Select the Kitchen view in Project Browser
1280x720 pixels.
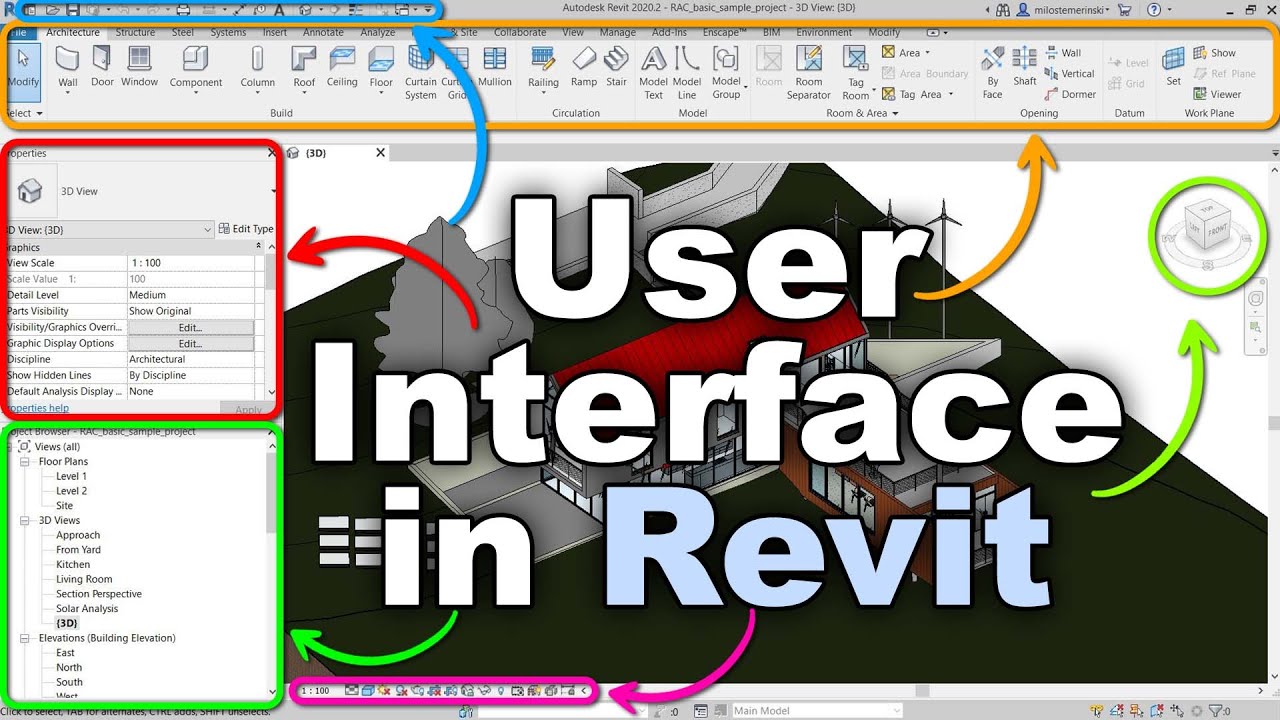click(73, 564)
